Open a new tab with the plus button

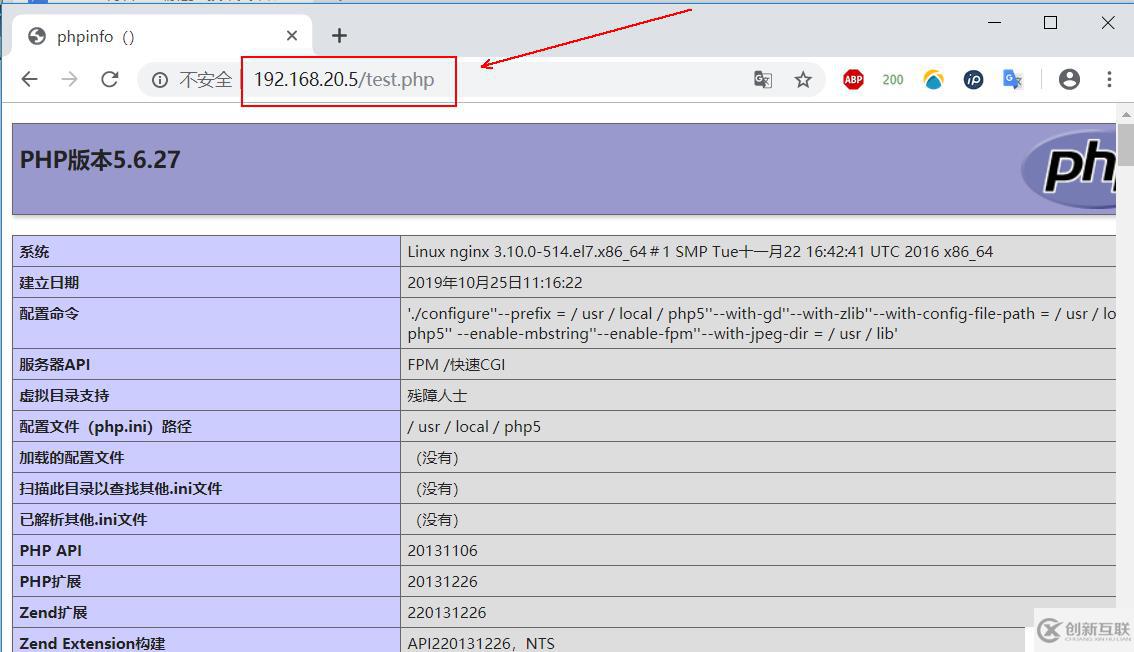[x=338, y=35]
